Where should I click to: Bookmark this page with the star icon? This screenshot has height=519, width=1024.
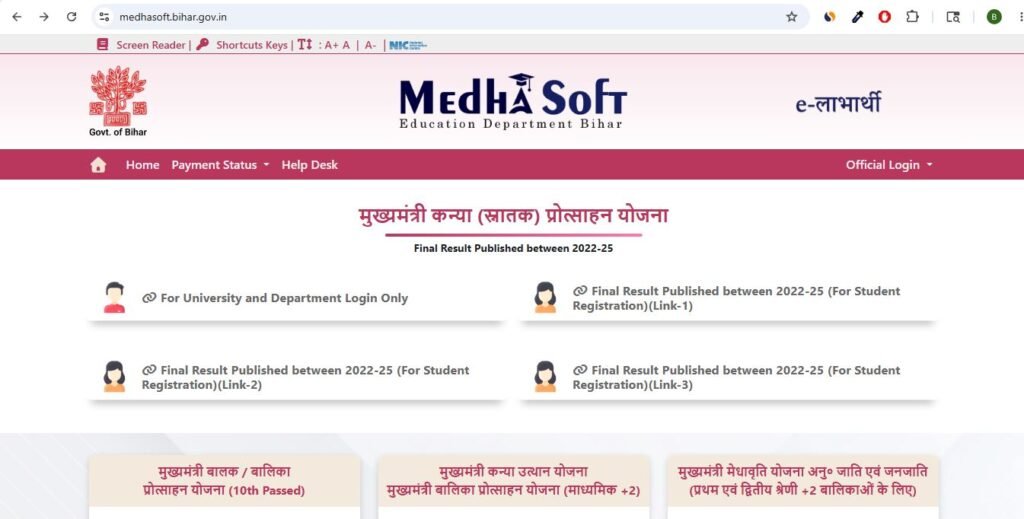point(792,17)
